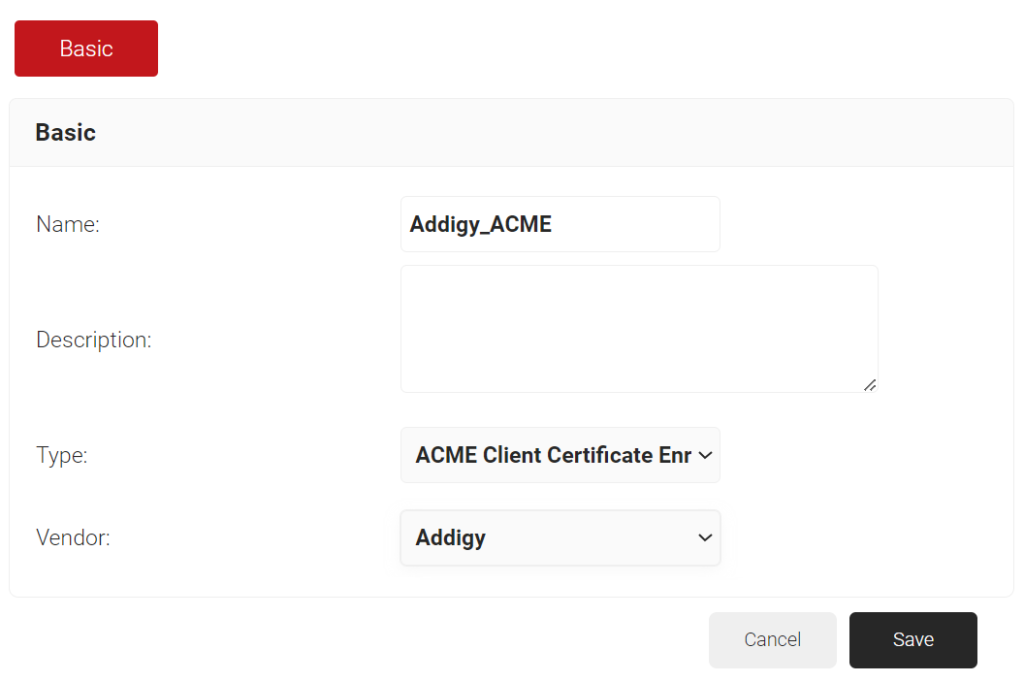Click the Vendor field label
The width and height of the screenshot is (1024, 682).
tap(73, 538)
